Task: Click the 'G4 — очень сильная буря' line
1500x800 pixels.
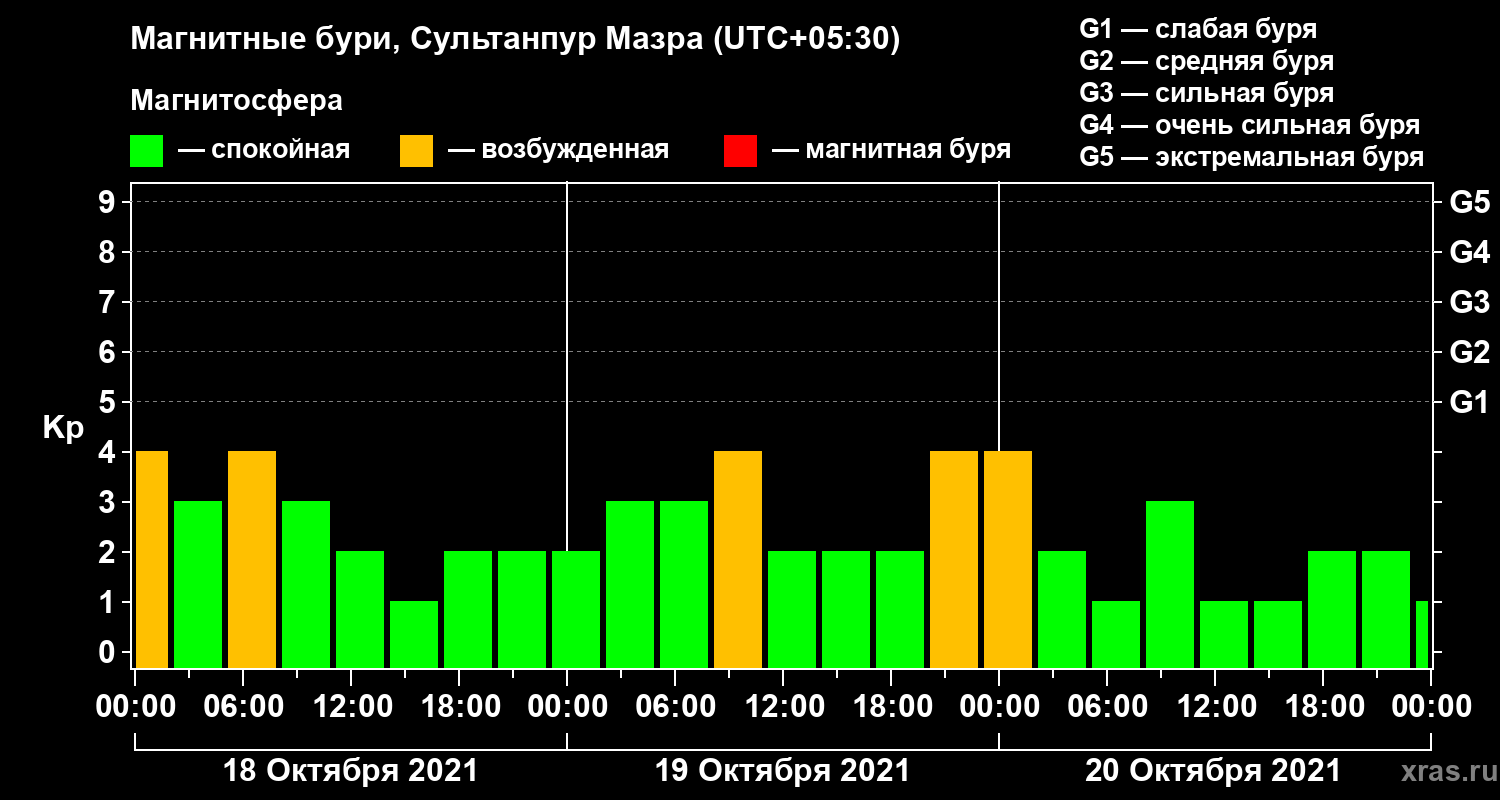Action: click(x=1250, y=125)
